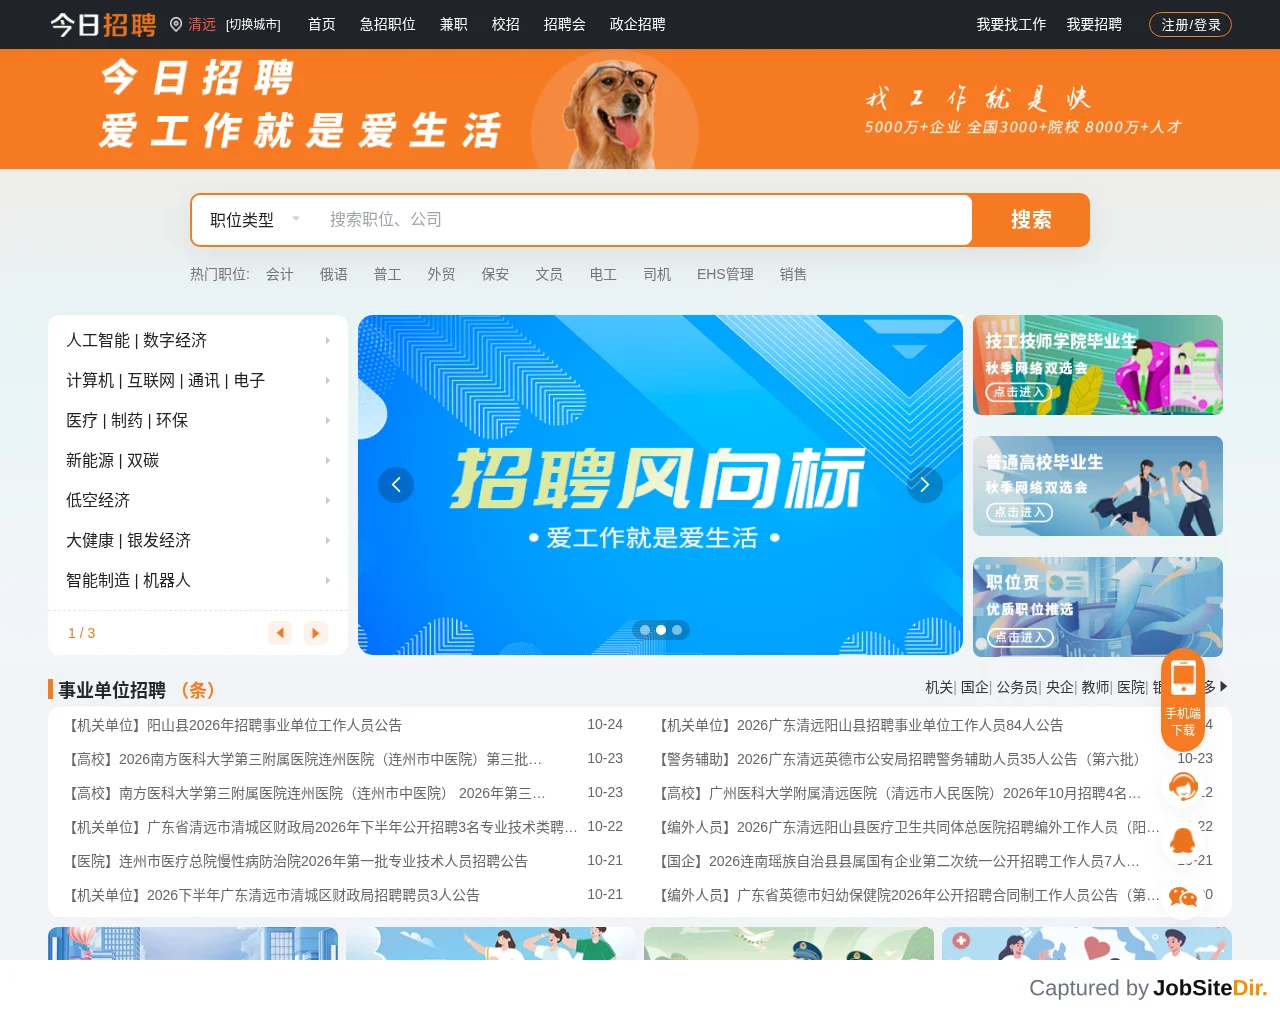1280x1018 pixels.
Task: Select hot job keyword 会计
Action: (x=280, y=274)
